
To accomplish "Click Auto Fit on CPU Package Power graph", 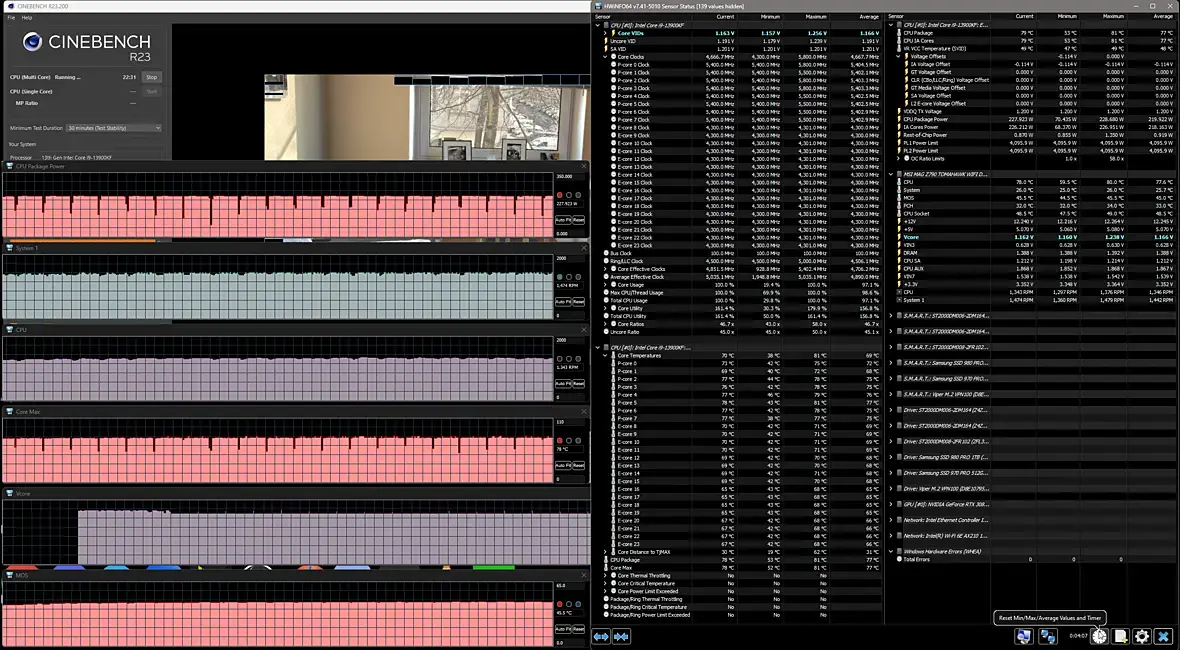I will (x=563, y=220).
